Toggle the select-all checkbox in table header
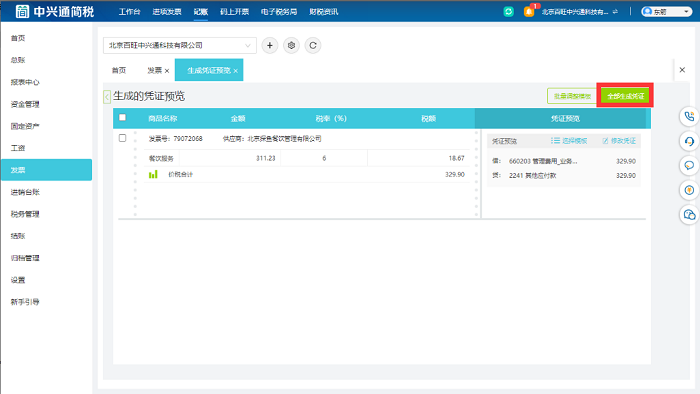This screenshot has height=394, width=700. (x=122, y=117)
